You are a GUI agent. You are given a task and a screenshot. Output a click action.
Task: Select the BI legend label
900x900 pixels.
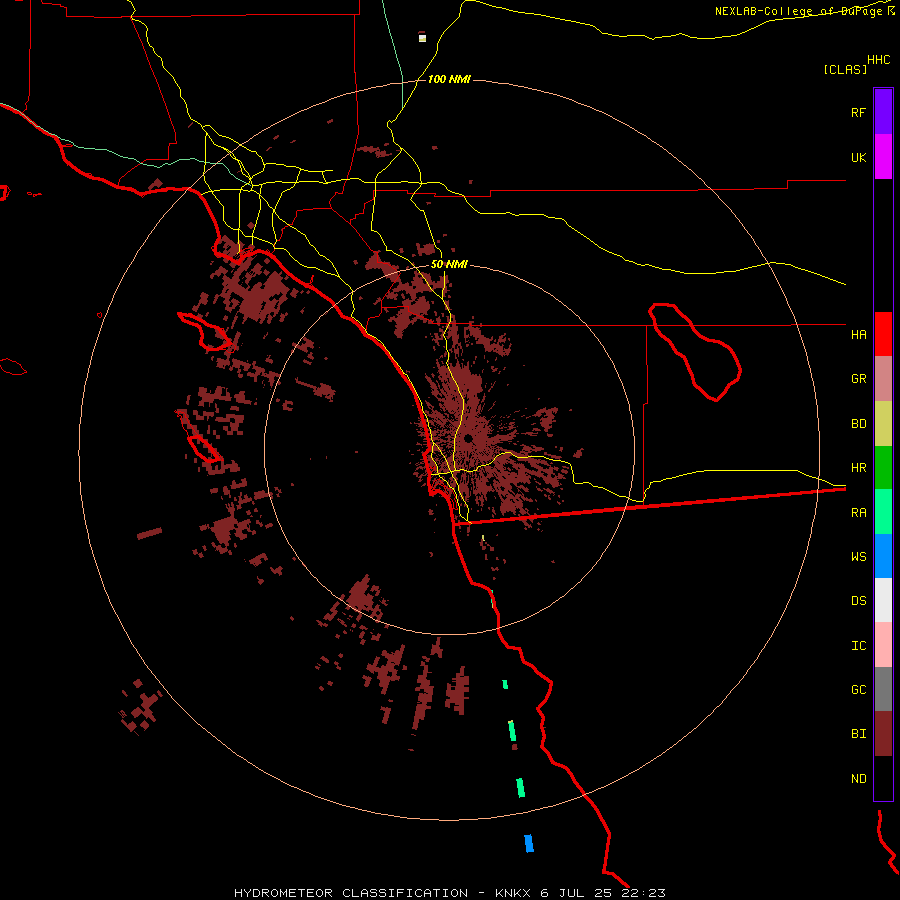(x=858, y=734)
